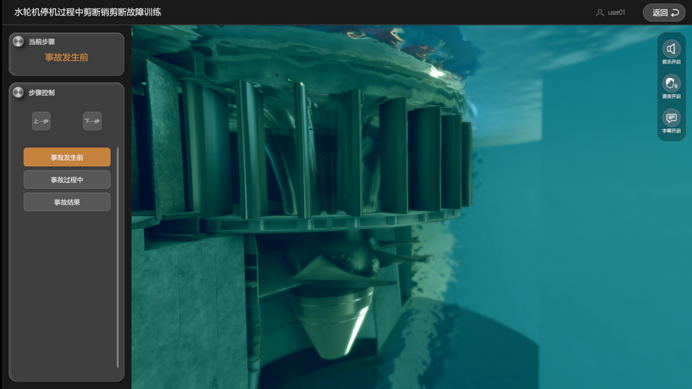Image resolution: width=692 pixels, height=389 pixels.
Task: Click the user profile icon
Action: point(599,13)
